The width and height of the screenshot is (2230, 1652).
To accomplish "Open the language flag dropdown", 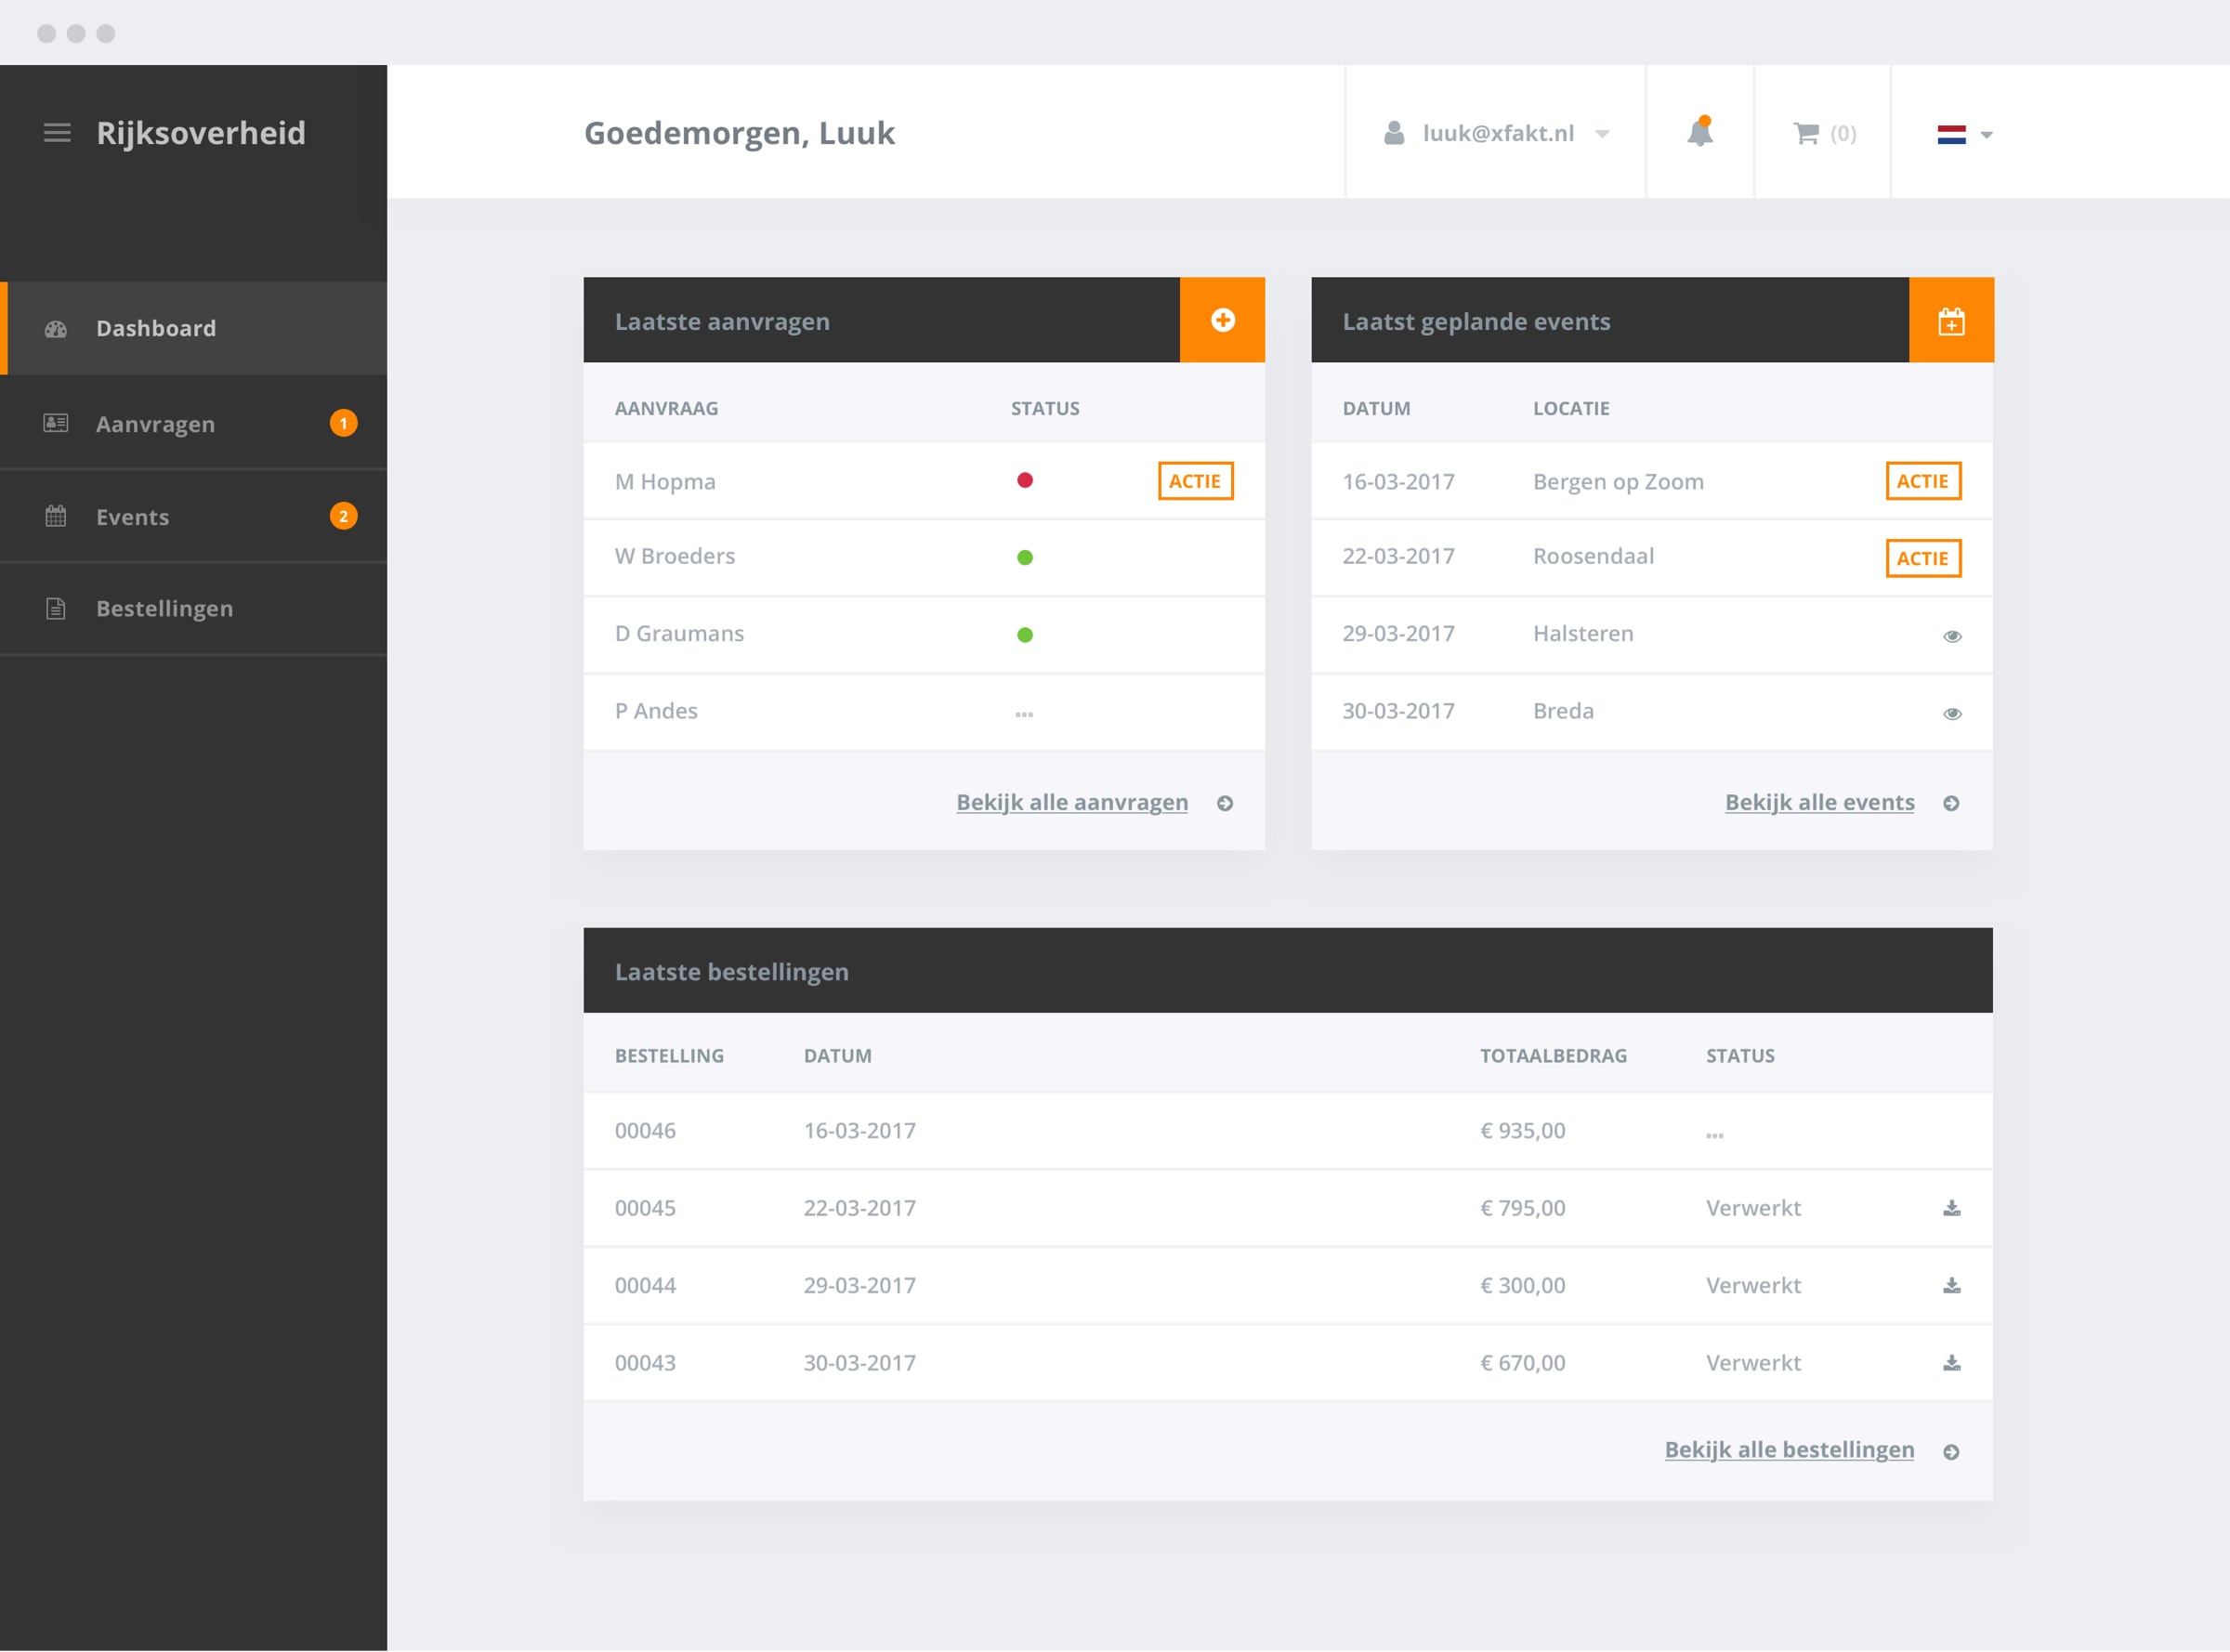I will (x=1964, y=134).
